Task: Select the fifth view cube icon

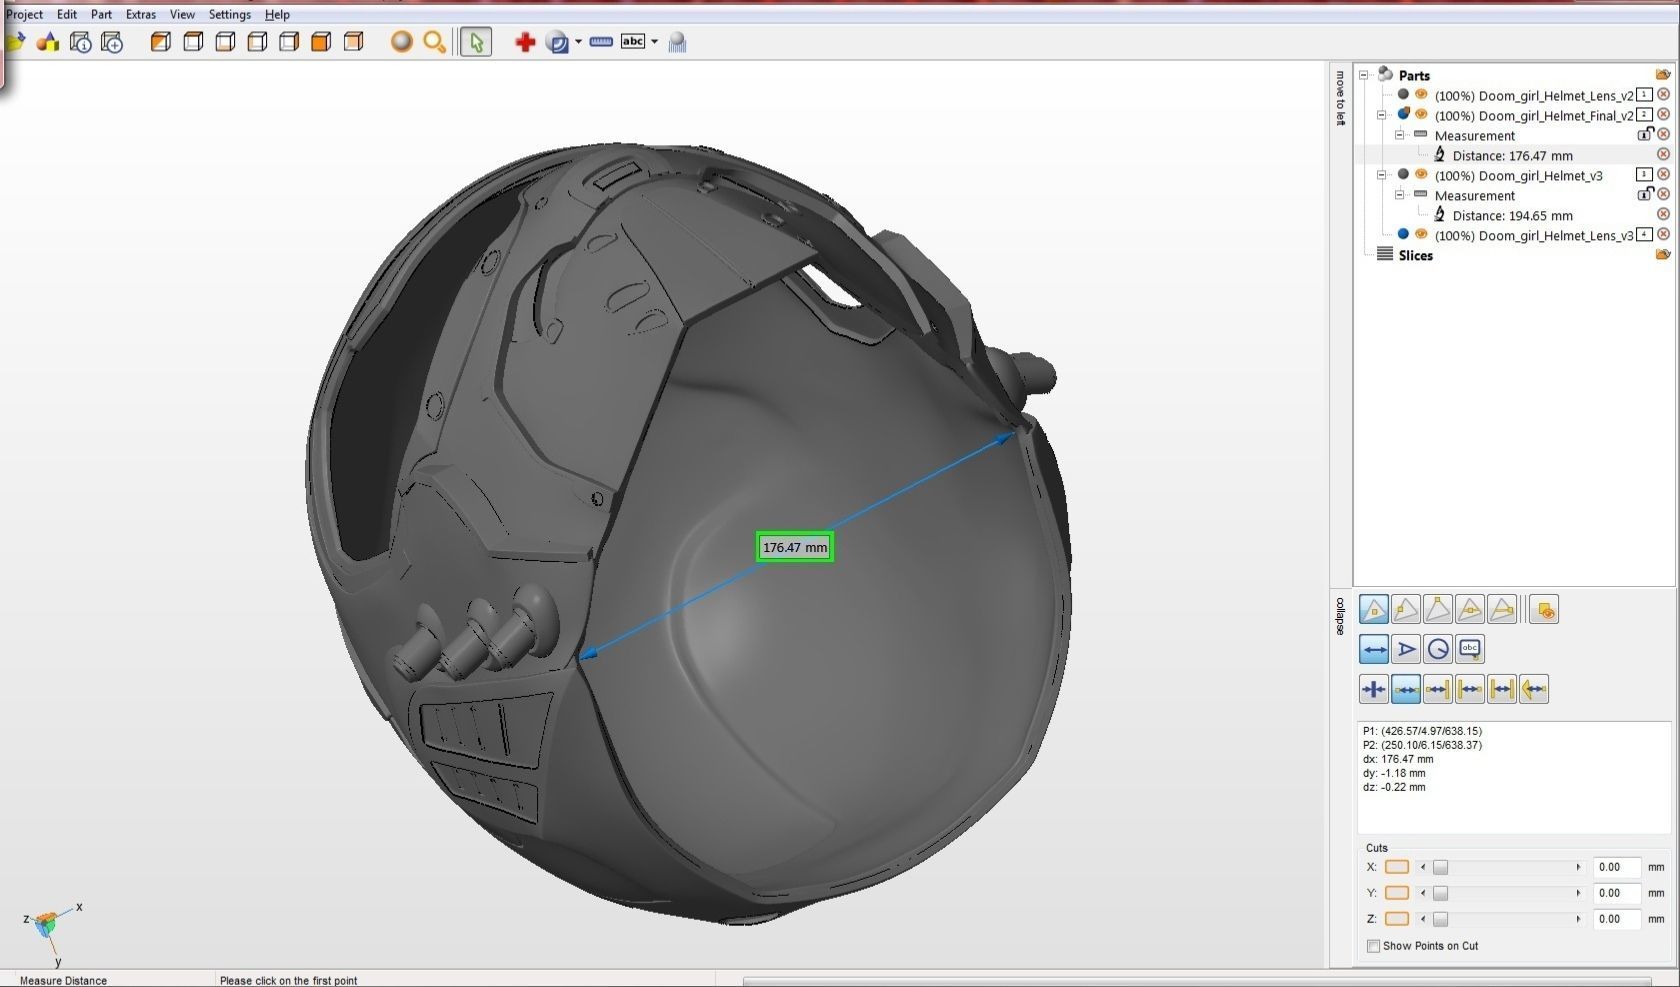Action: click(289, 42)
